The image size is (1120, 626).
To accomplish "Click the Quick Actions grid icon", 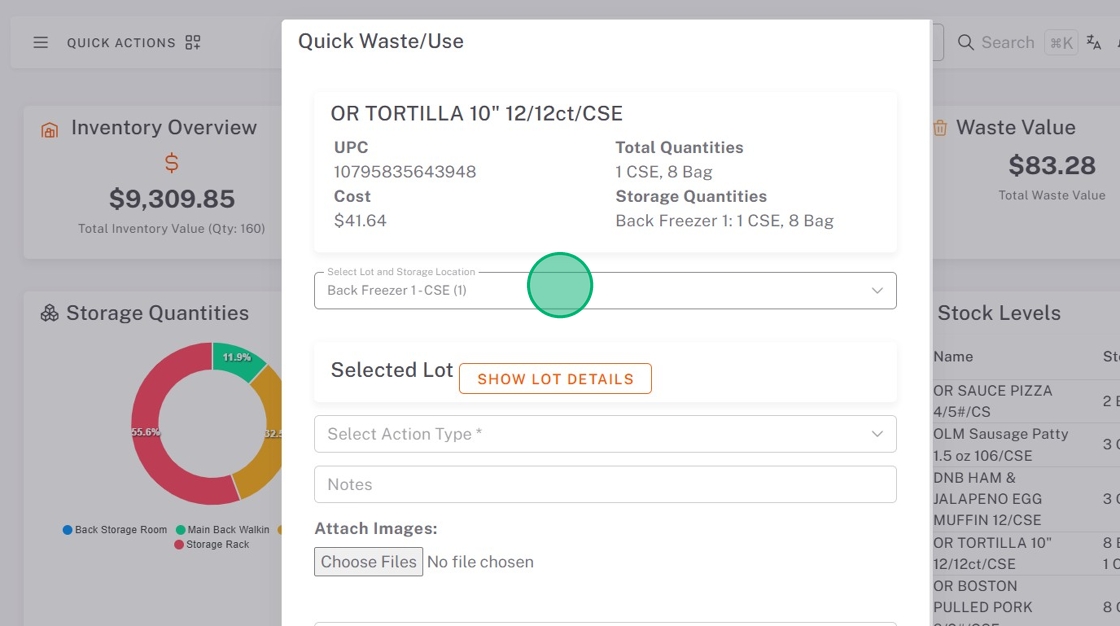I will click(x=193, y=43).
